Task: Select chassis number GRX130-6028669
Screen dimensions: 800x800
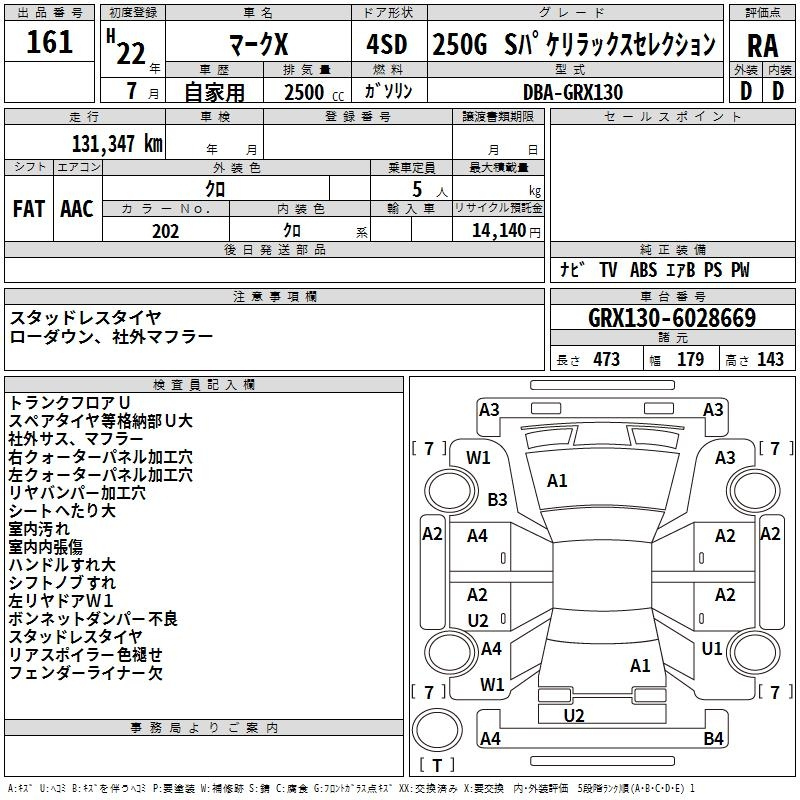Action: tap(671, 318)
